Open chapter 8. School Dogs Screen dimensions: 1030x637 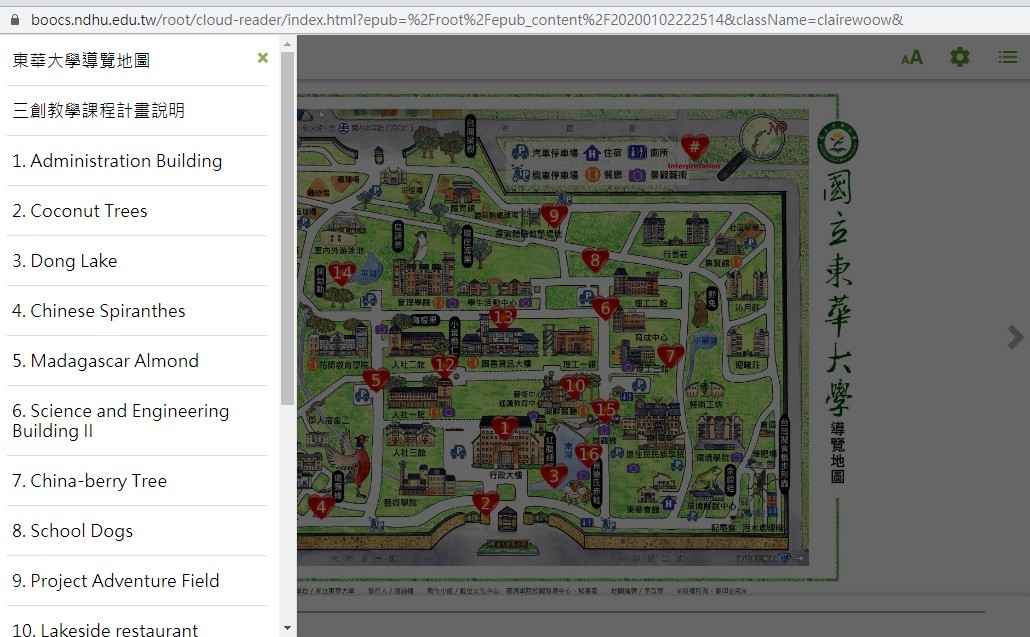click(x=72, y=531)
